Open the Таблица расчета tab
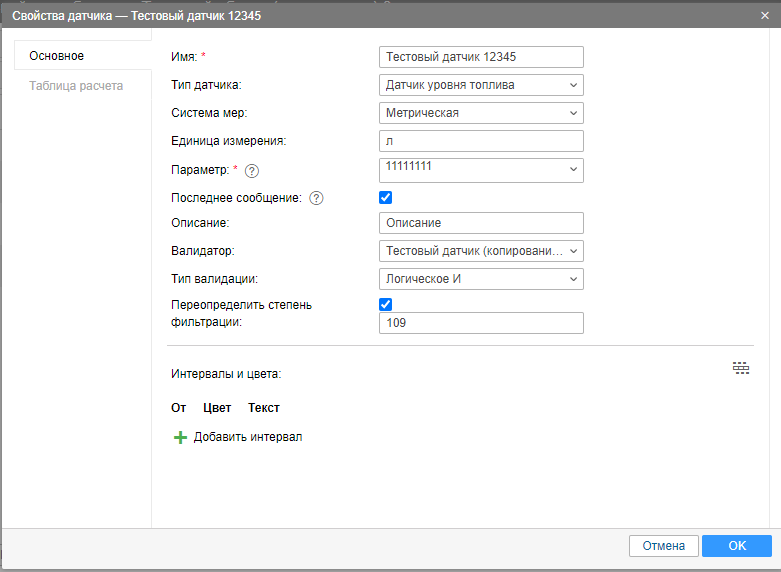The width and height of the screenshot is (781, 572). pos(76,86)
